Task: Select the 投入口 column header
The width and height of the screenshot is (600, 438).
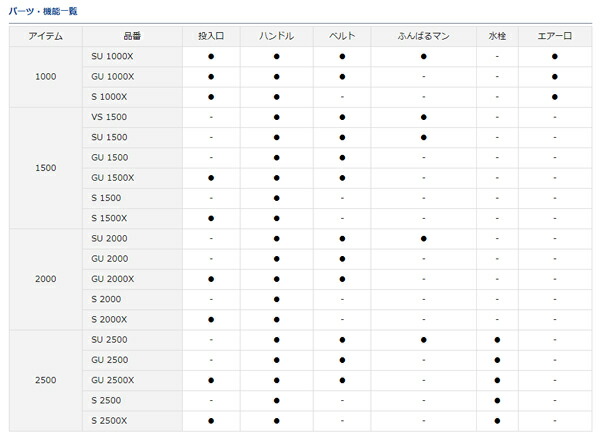Action: [x=211, y=36]
